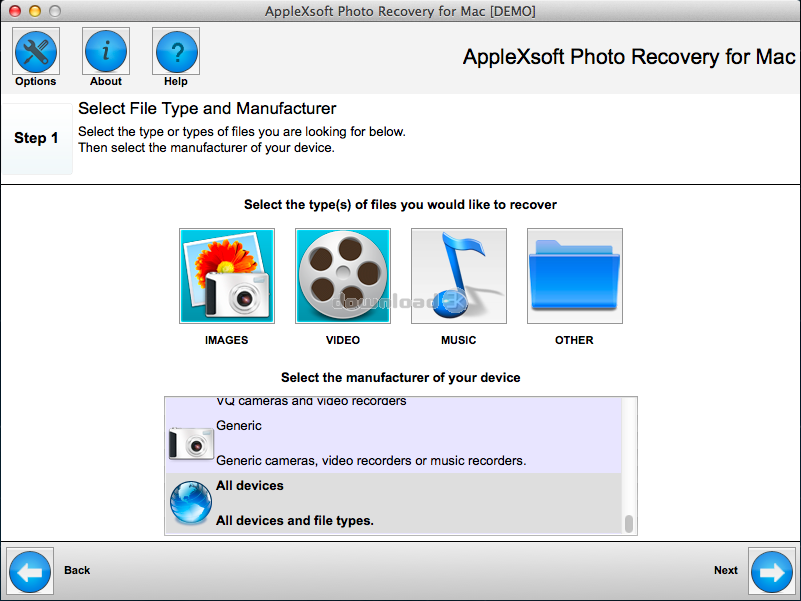The height and width of the screenshot is (601, 801).
Task: Click the 'Next' text label
Action: (x=725, y=570)
